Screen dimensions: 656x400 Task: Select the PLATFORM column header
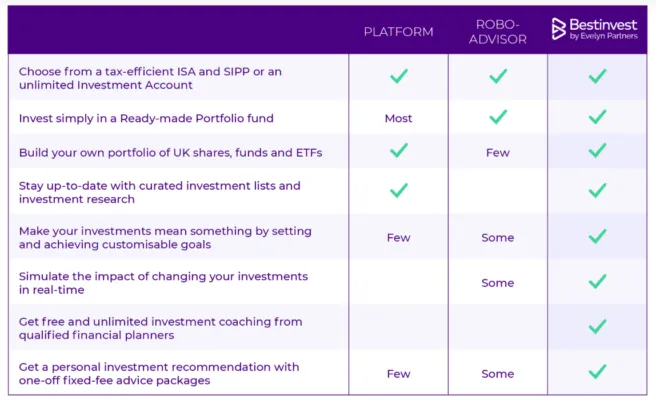tap(398, 32)
